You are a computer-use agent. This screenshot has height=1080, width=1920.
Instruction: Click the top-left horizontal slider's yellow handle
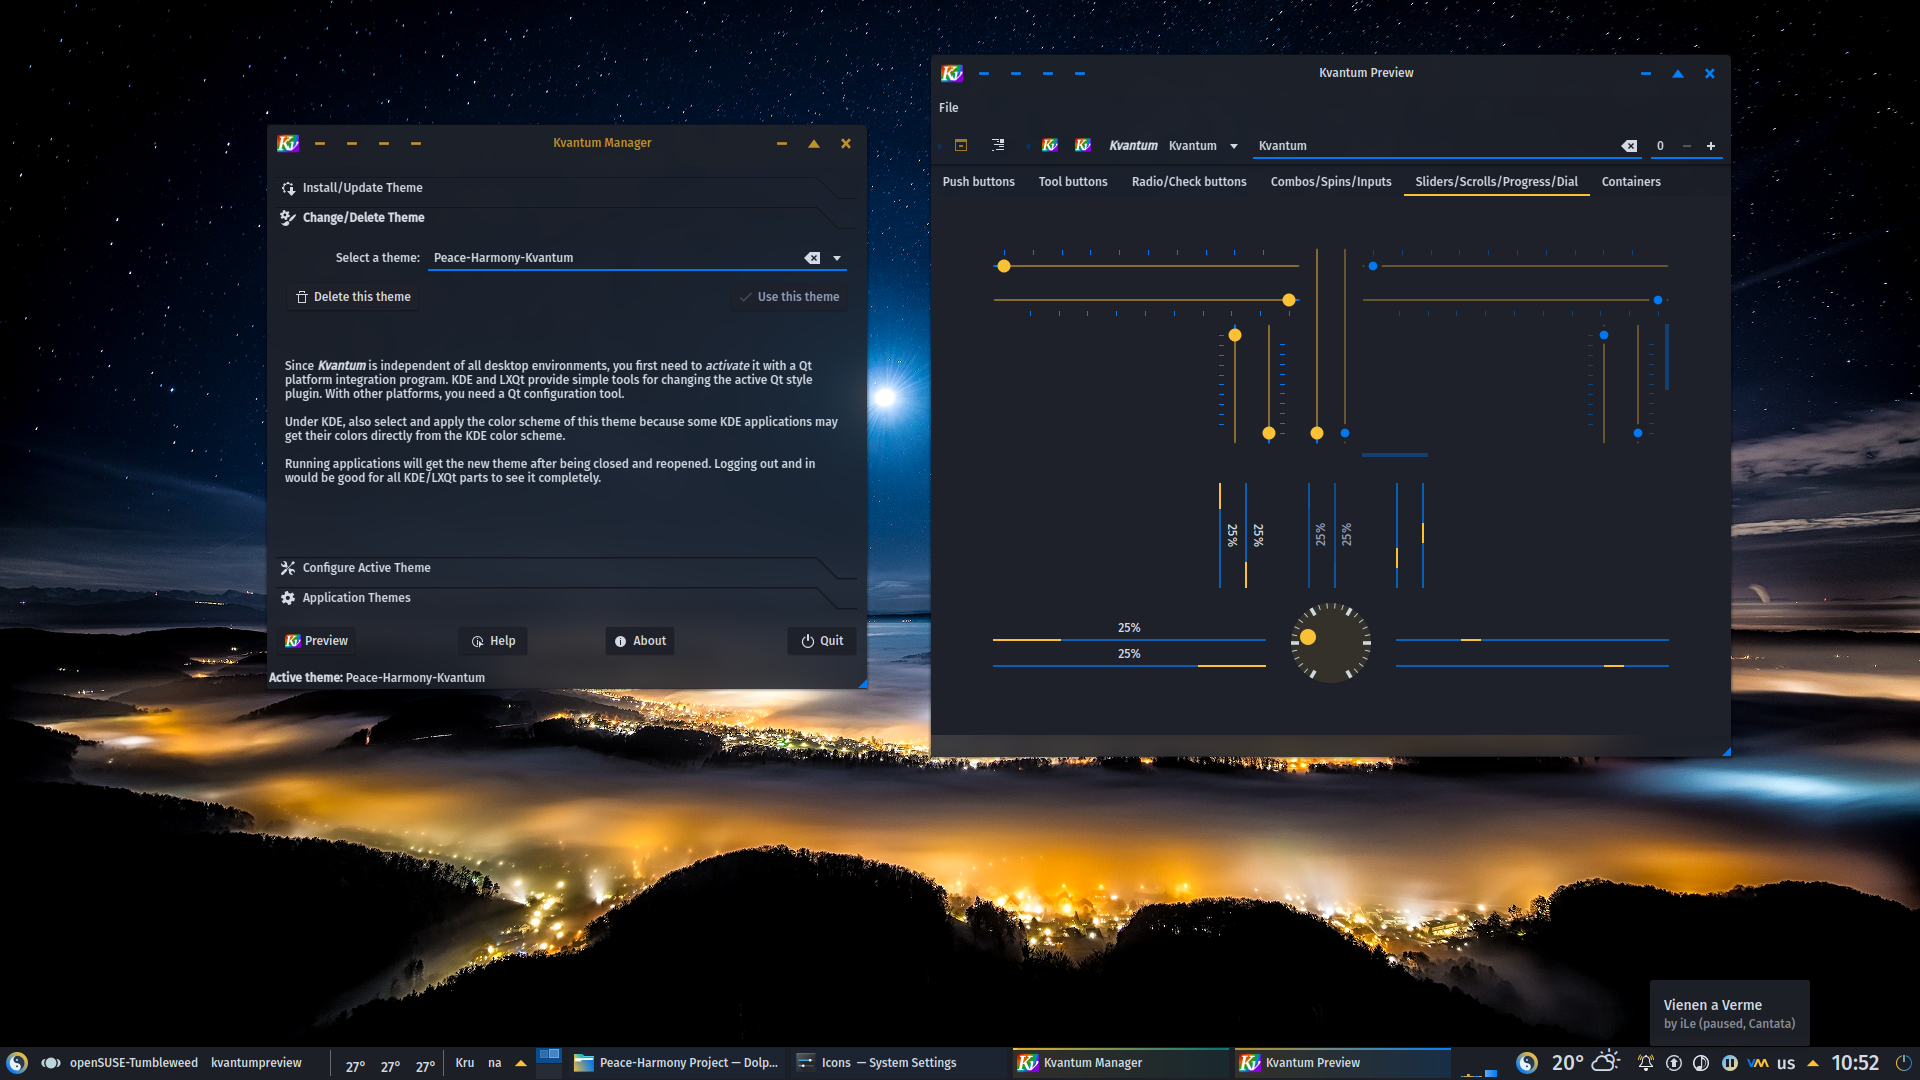coord(1004,266)
